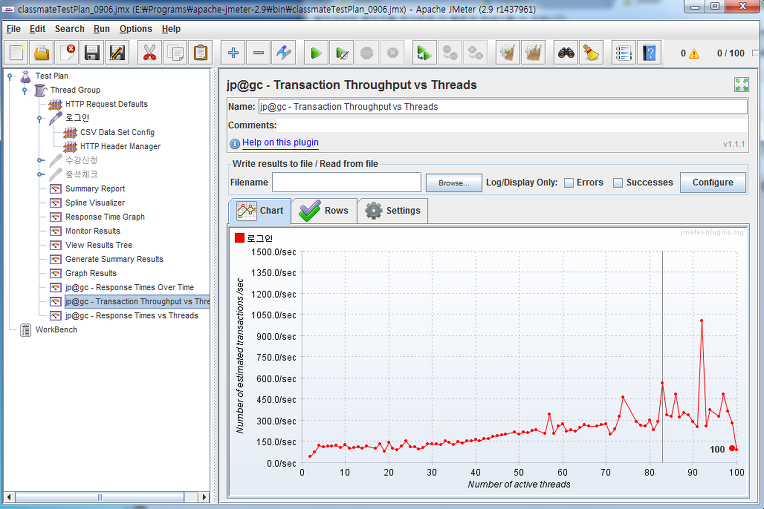Collapse the 로그인 sampler node handle

tap(39, 118)
